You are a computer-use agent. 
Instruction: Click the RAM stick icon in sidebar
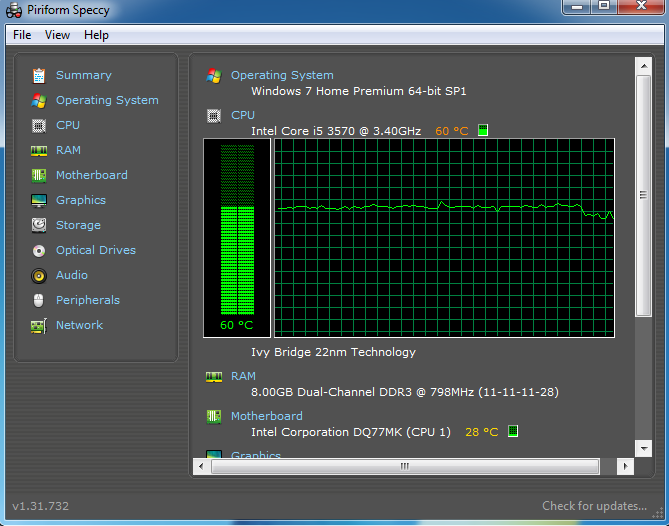pyautogui.click(x=39, y=151)
